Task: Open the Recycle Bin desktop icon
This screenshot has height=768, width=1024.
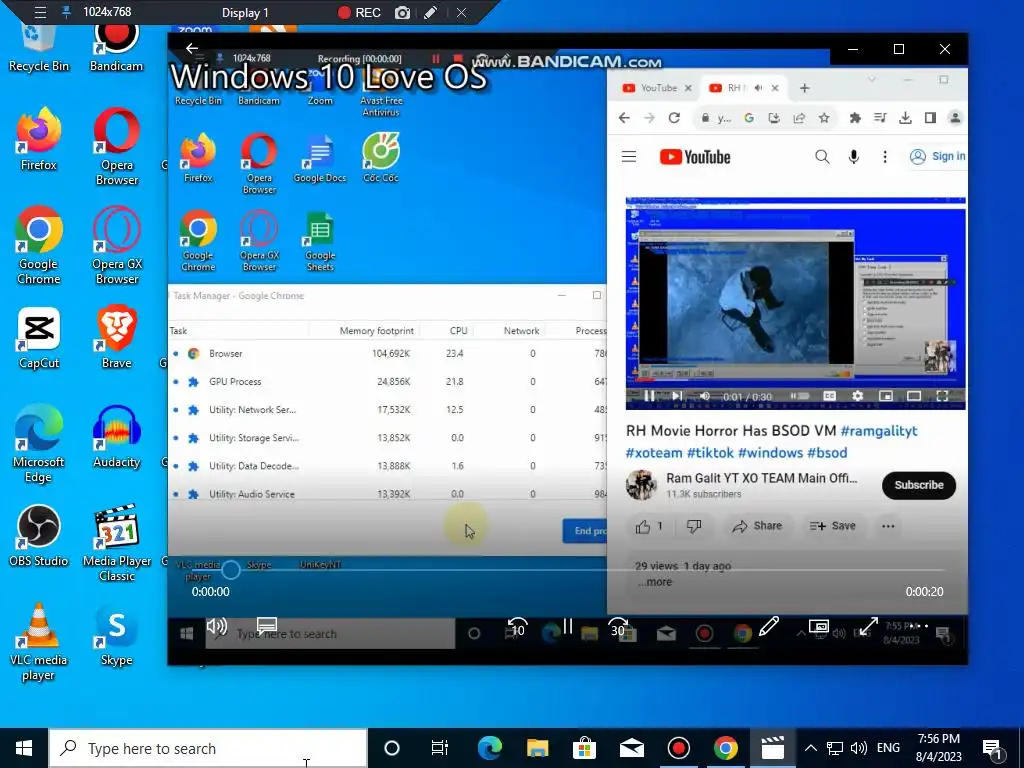Action: pos(39,48)
